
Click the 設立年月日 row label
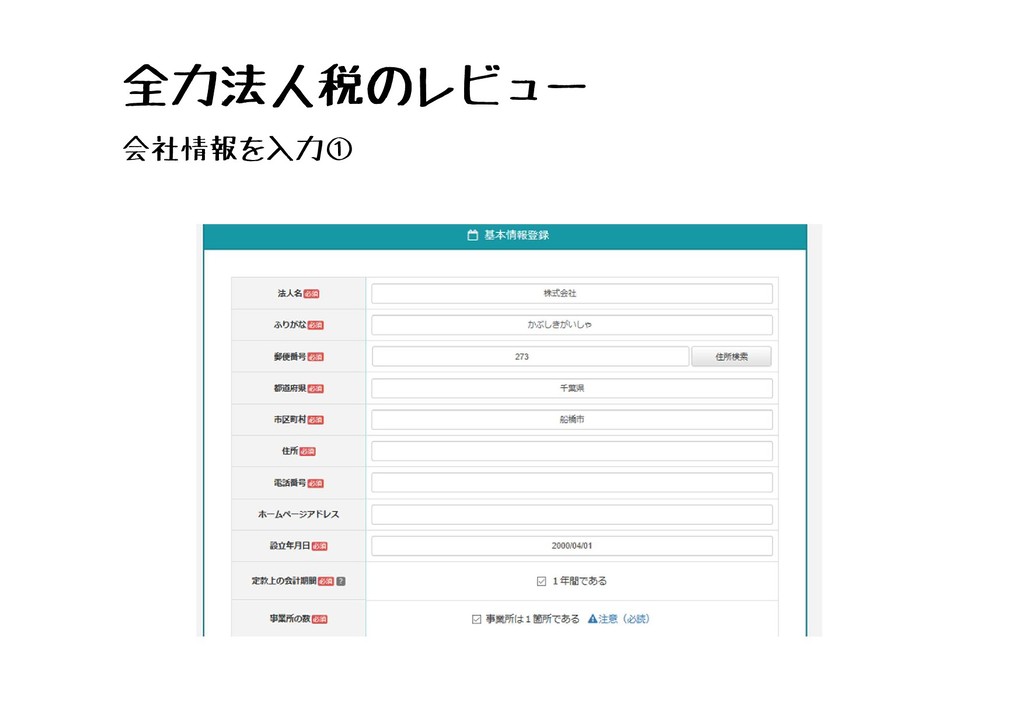click(290, 546)
